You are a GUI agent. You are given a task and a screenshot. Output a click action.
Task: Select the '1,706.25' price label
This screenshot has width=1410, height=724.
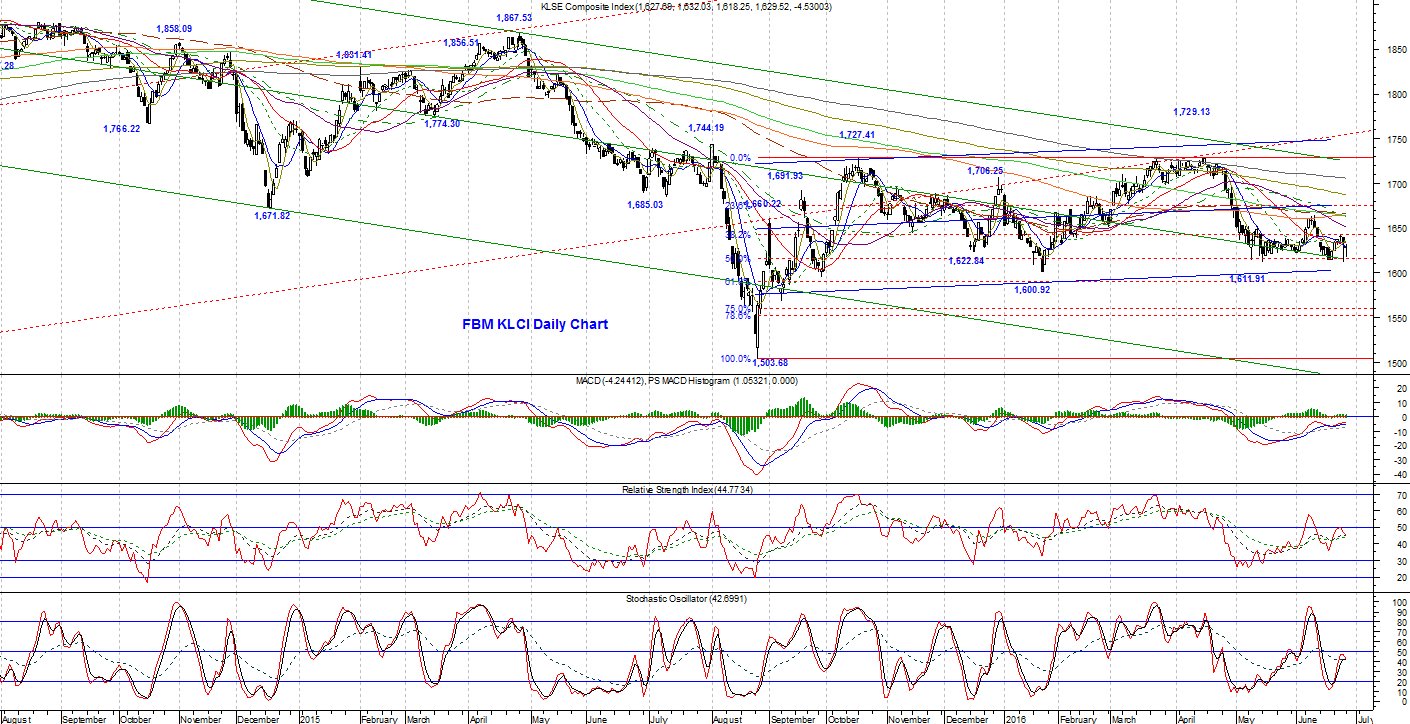(x=984, y=171)
